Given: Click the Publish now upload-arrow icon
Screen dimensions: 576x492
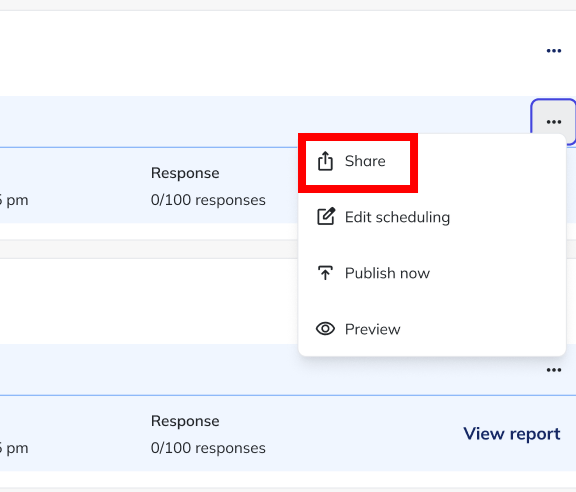Looking at the screenshot, I should pyautogui.click(x=325, y=273).
